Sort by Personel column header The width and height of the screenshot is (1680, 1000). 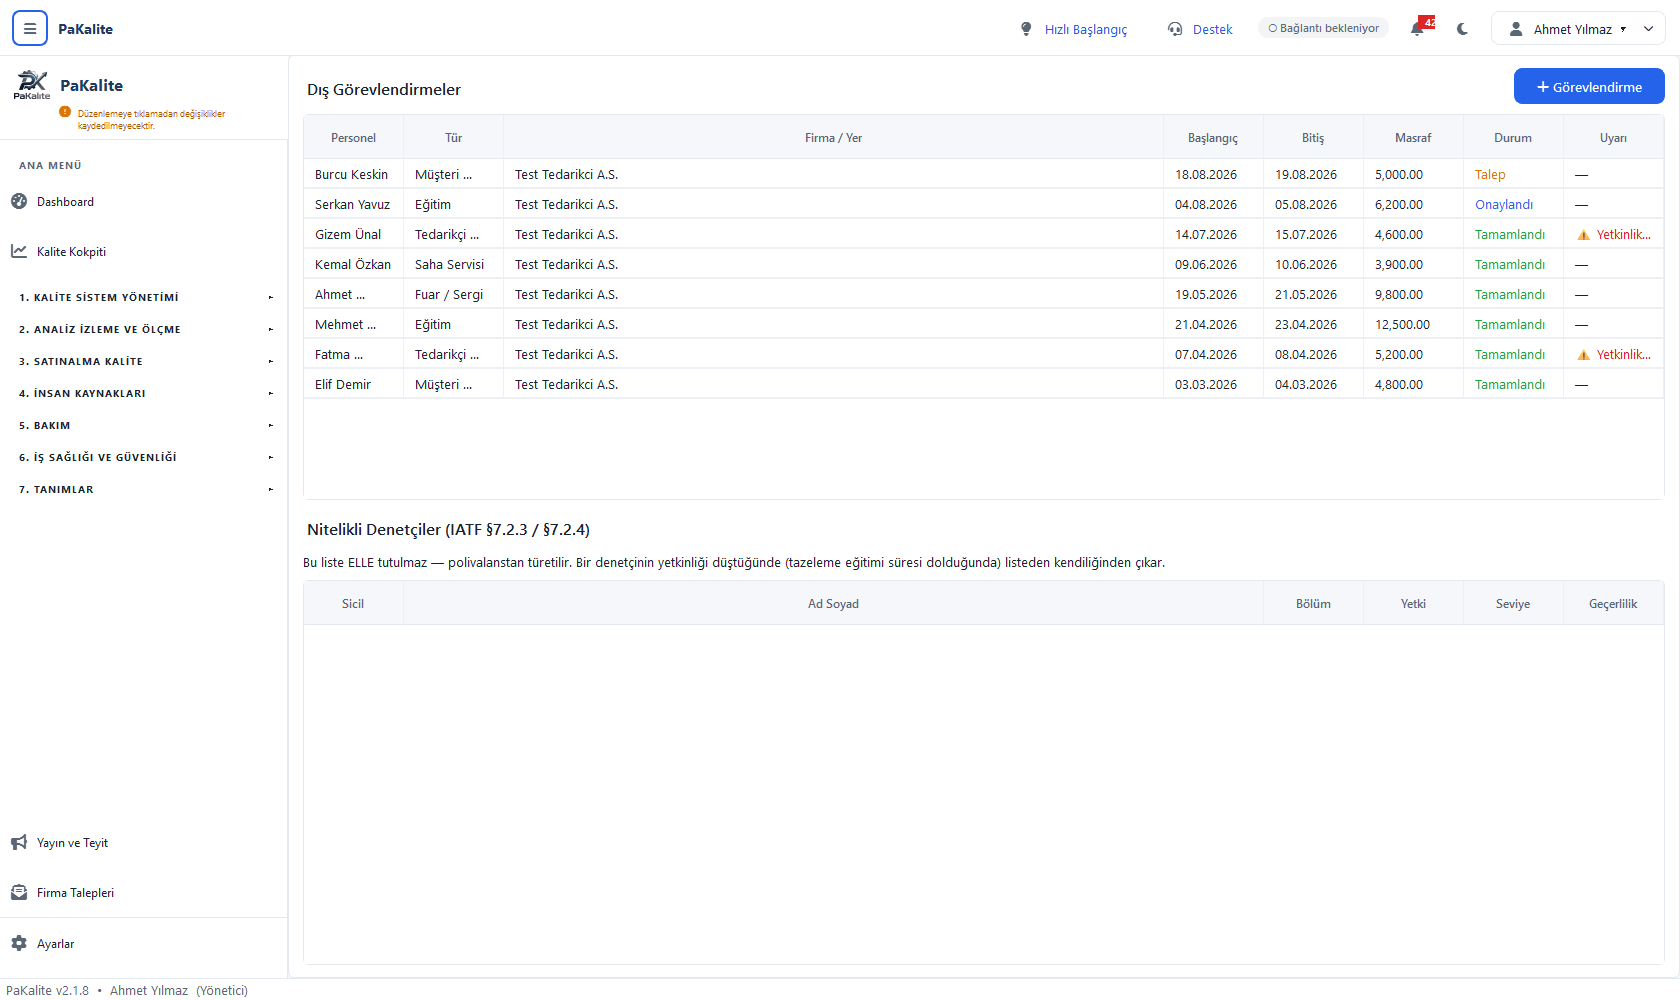[353, 137]
